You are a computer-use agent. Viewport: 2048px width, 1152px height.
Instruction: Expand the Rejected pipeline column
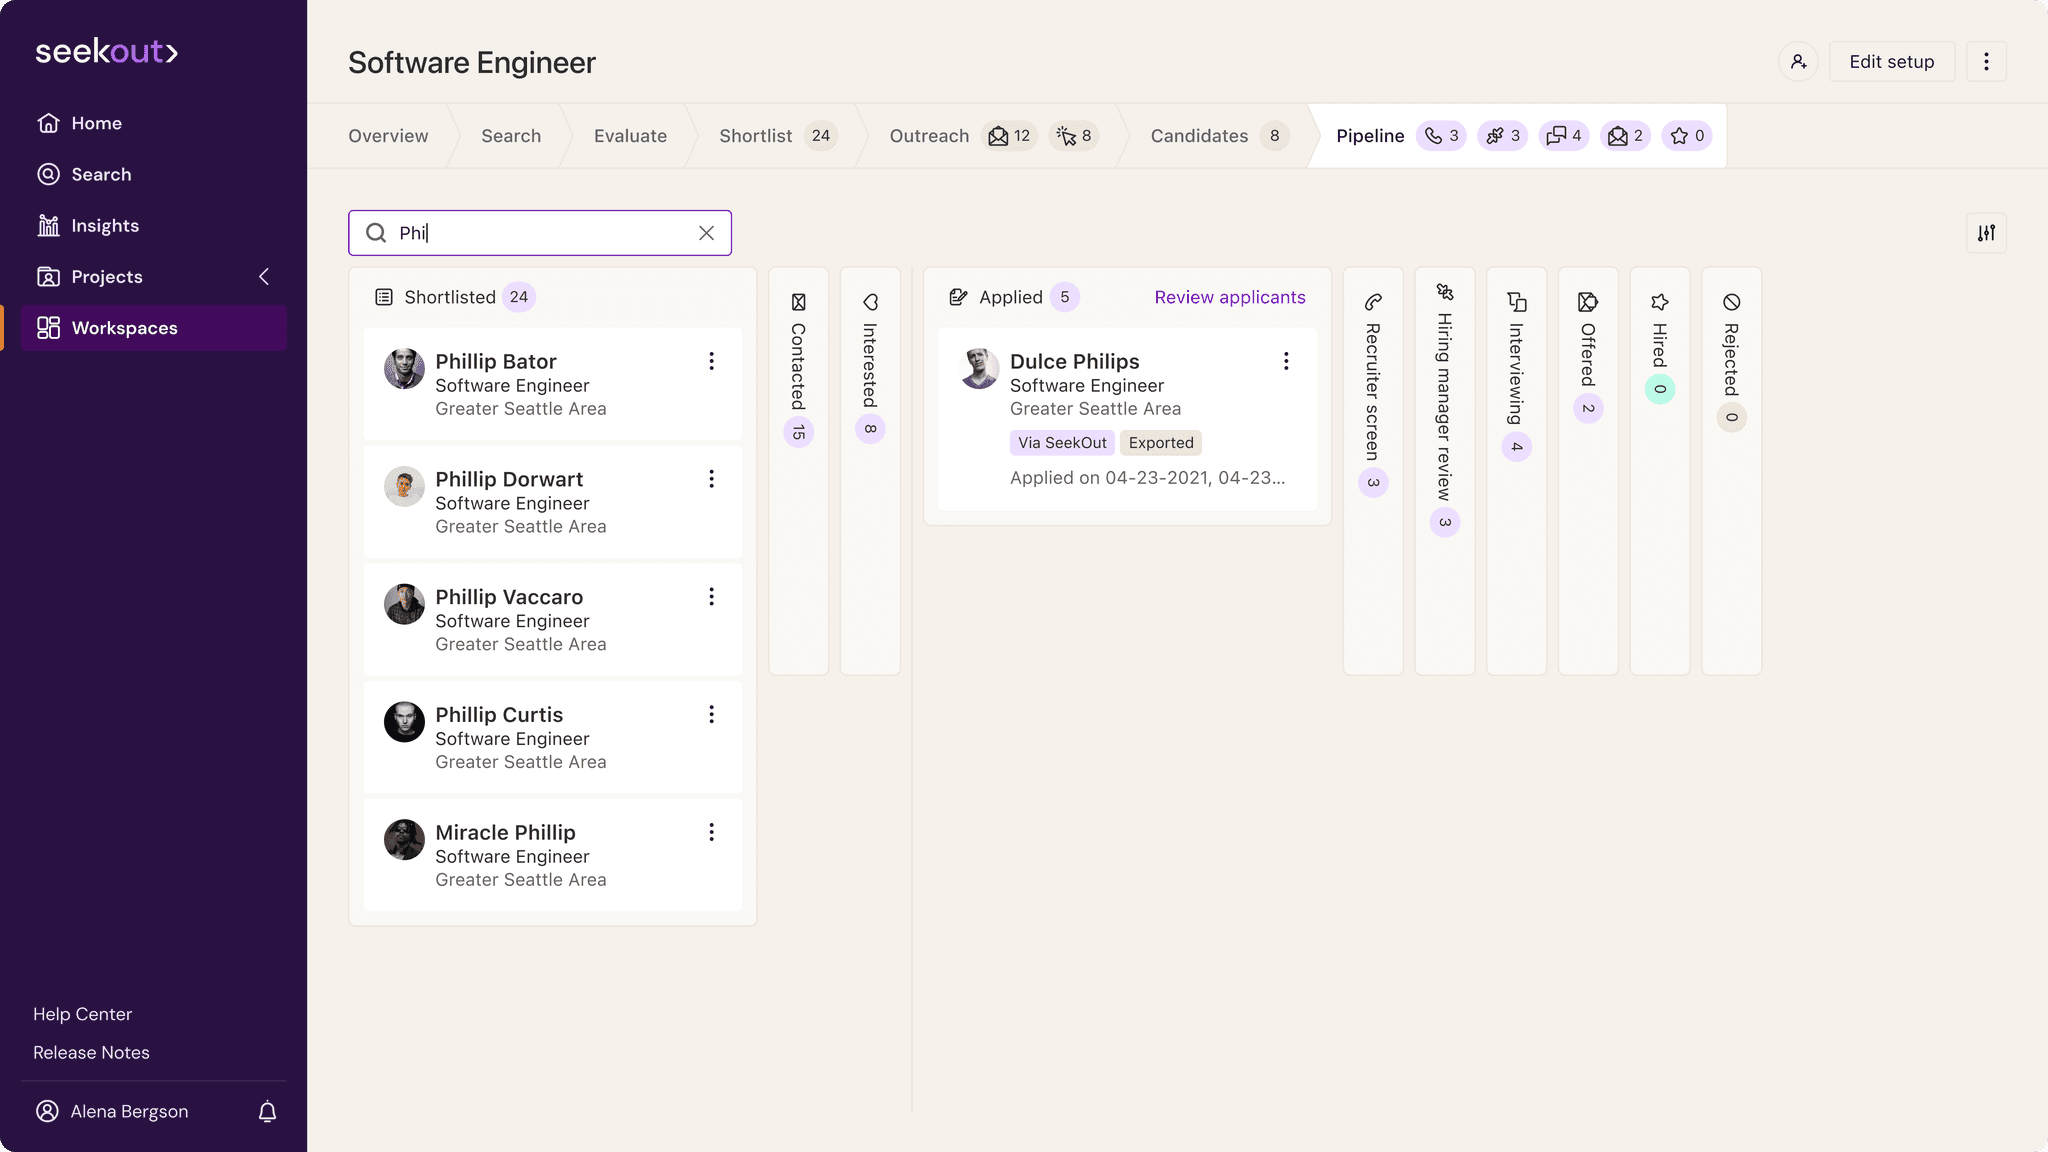(1731, 358)
